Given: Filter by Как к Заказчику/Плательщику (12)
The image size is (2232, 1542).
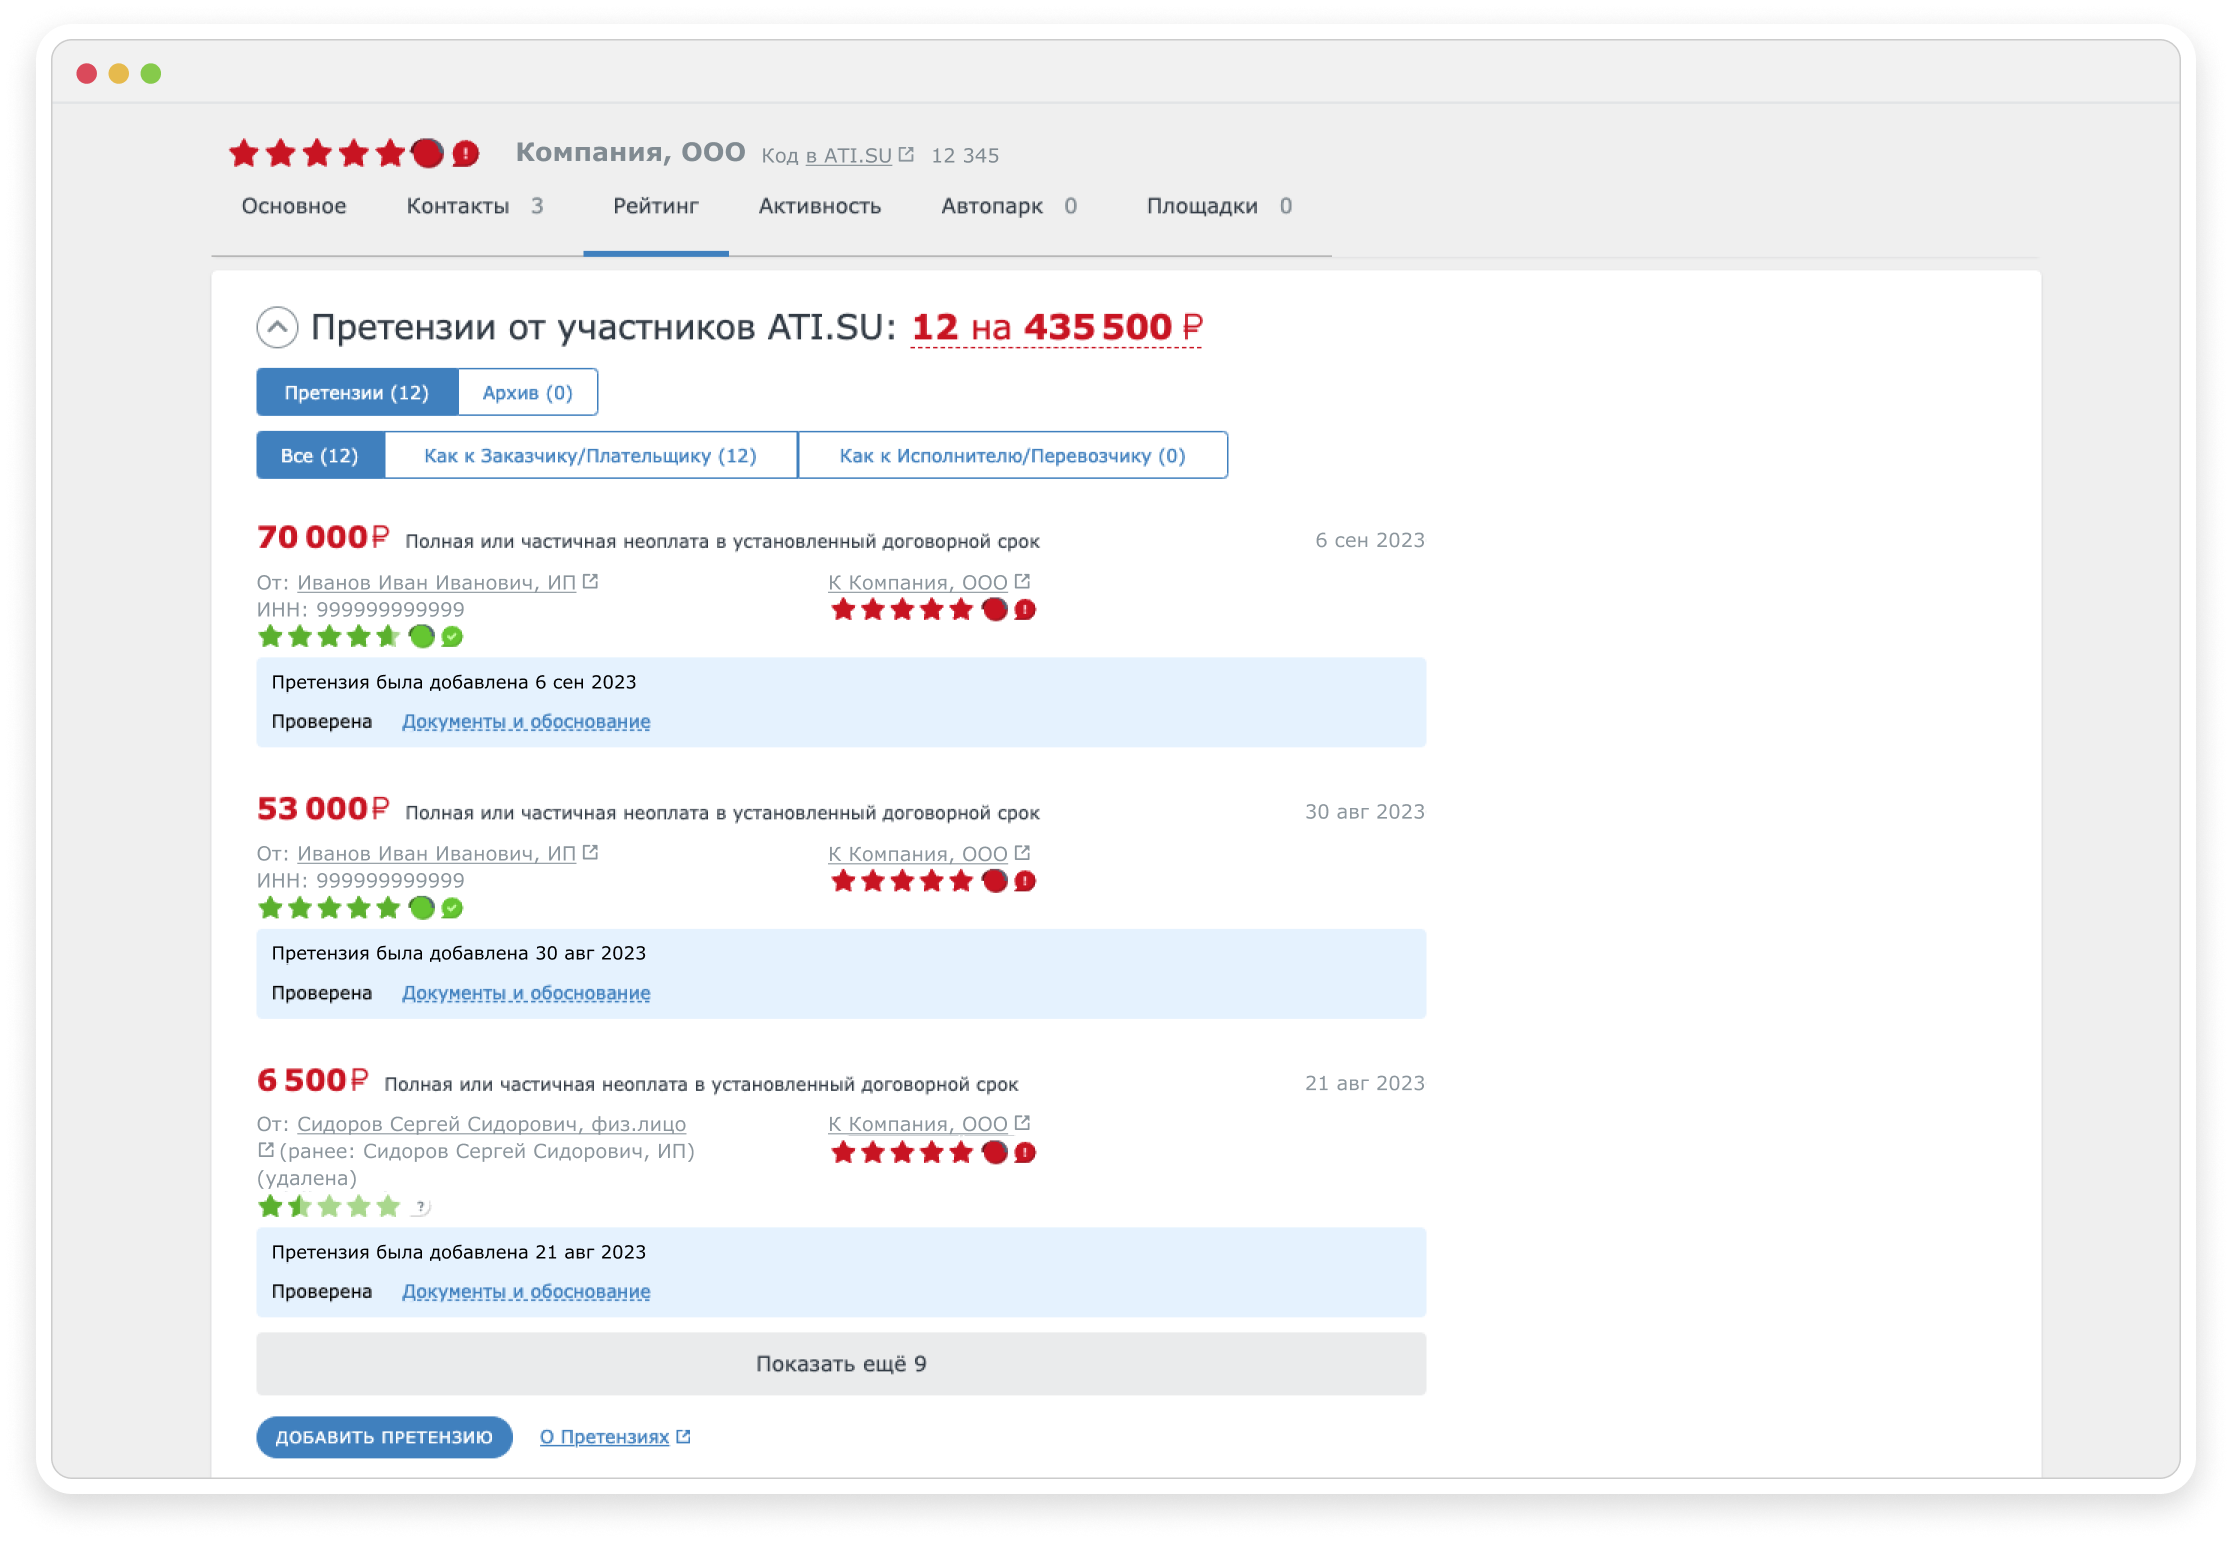Looking at the screenshot, I should click(x=590, y=455).
